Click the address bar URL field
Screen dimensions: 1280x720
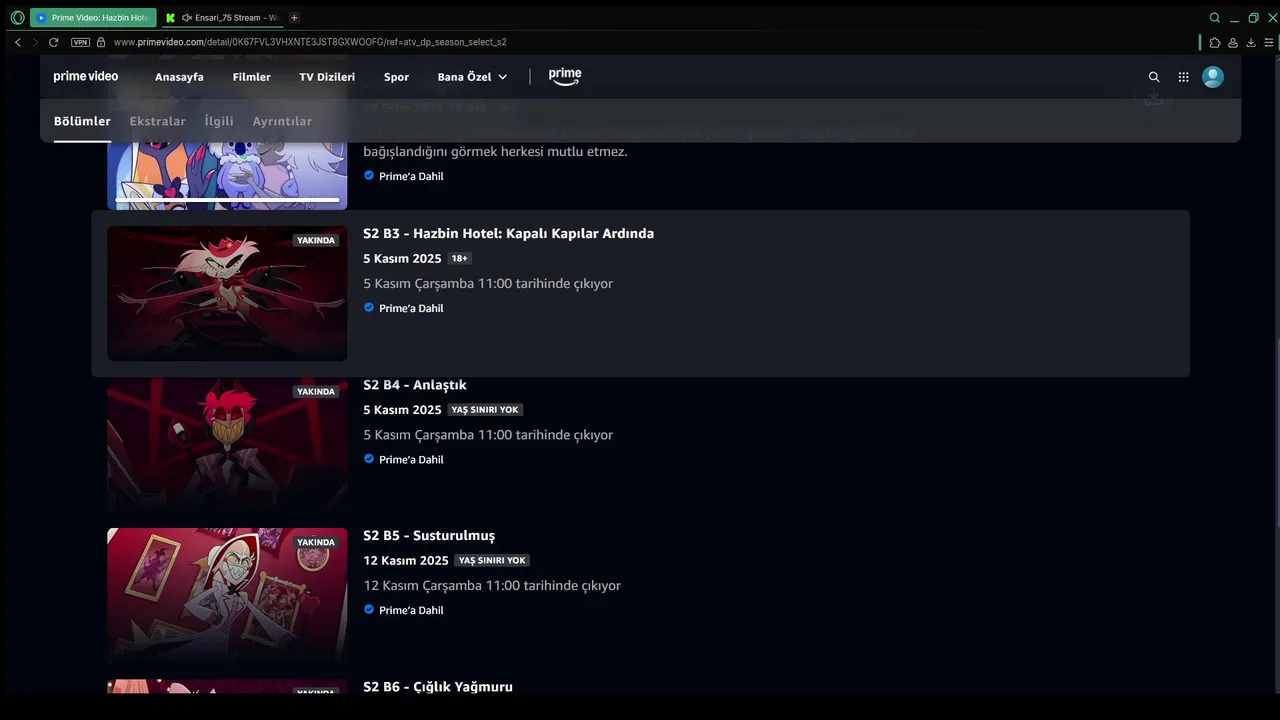(310, 42)
